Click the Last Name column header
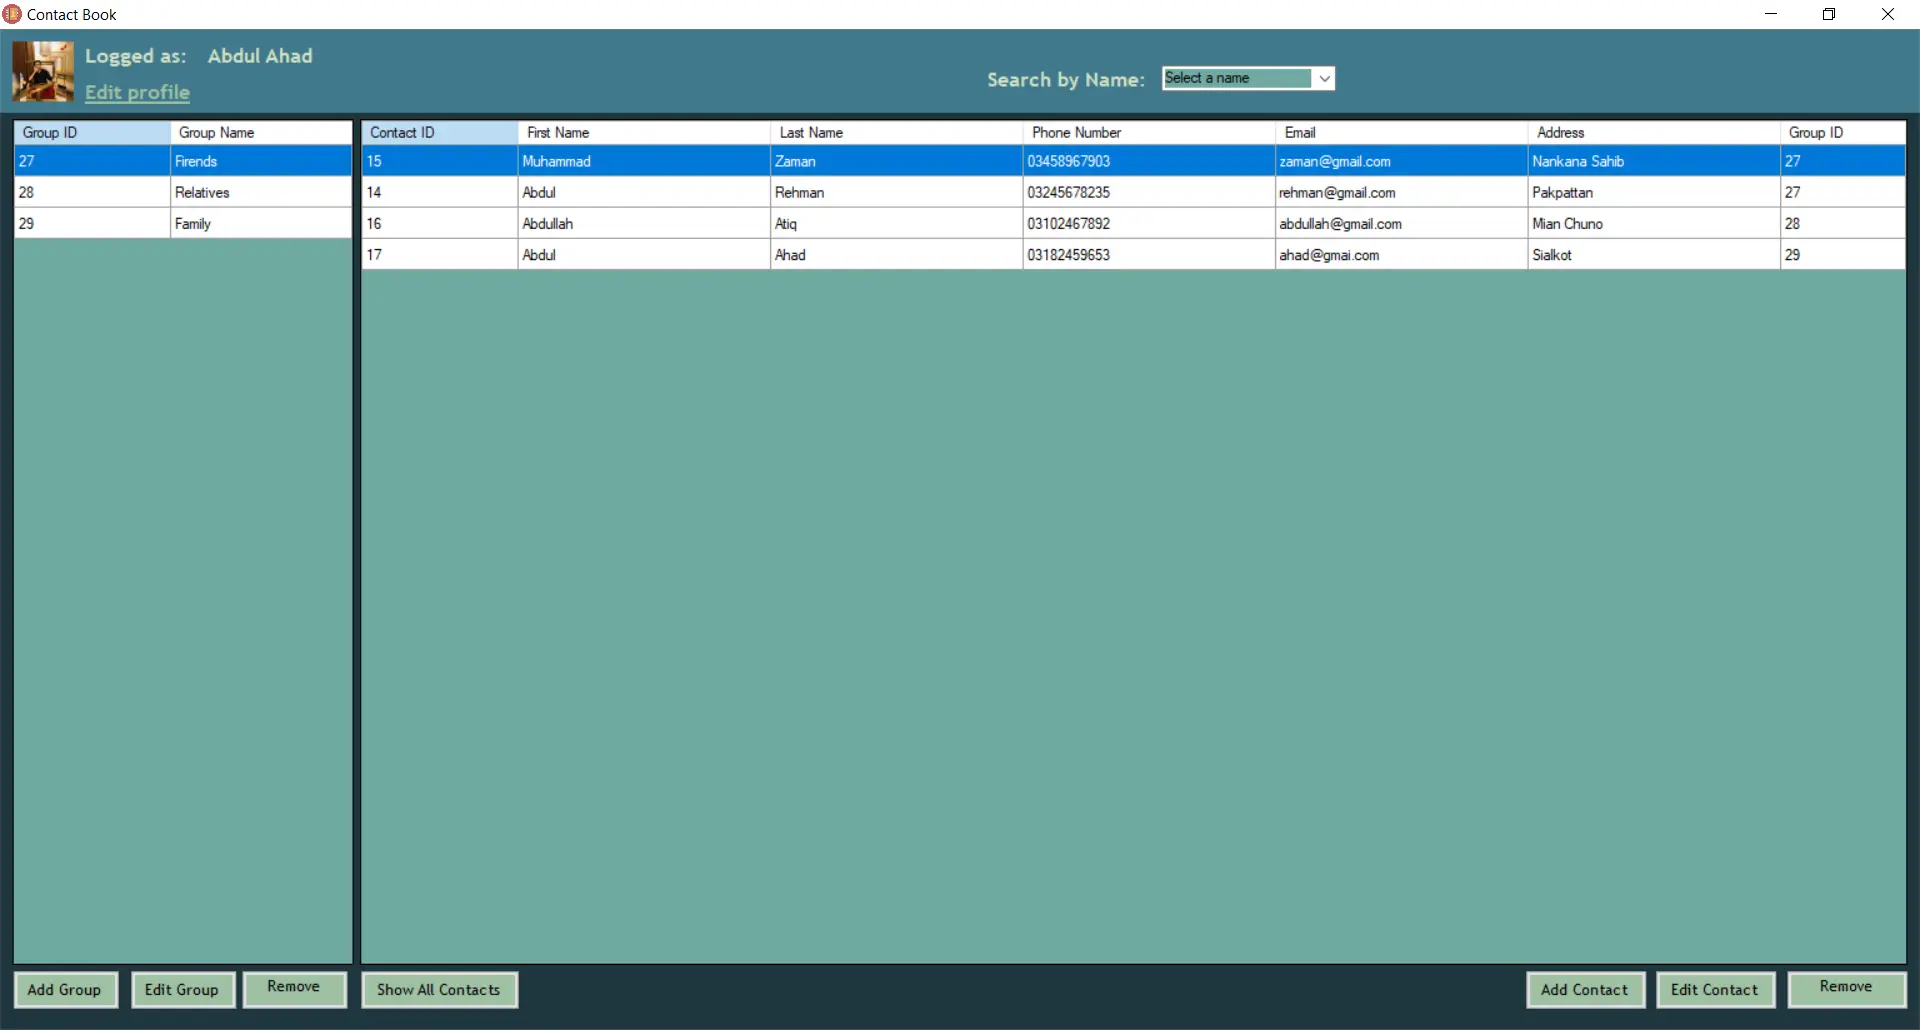The height and width of the screenshot is (1030, 1920). click(897, 133)
